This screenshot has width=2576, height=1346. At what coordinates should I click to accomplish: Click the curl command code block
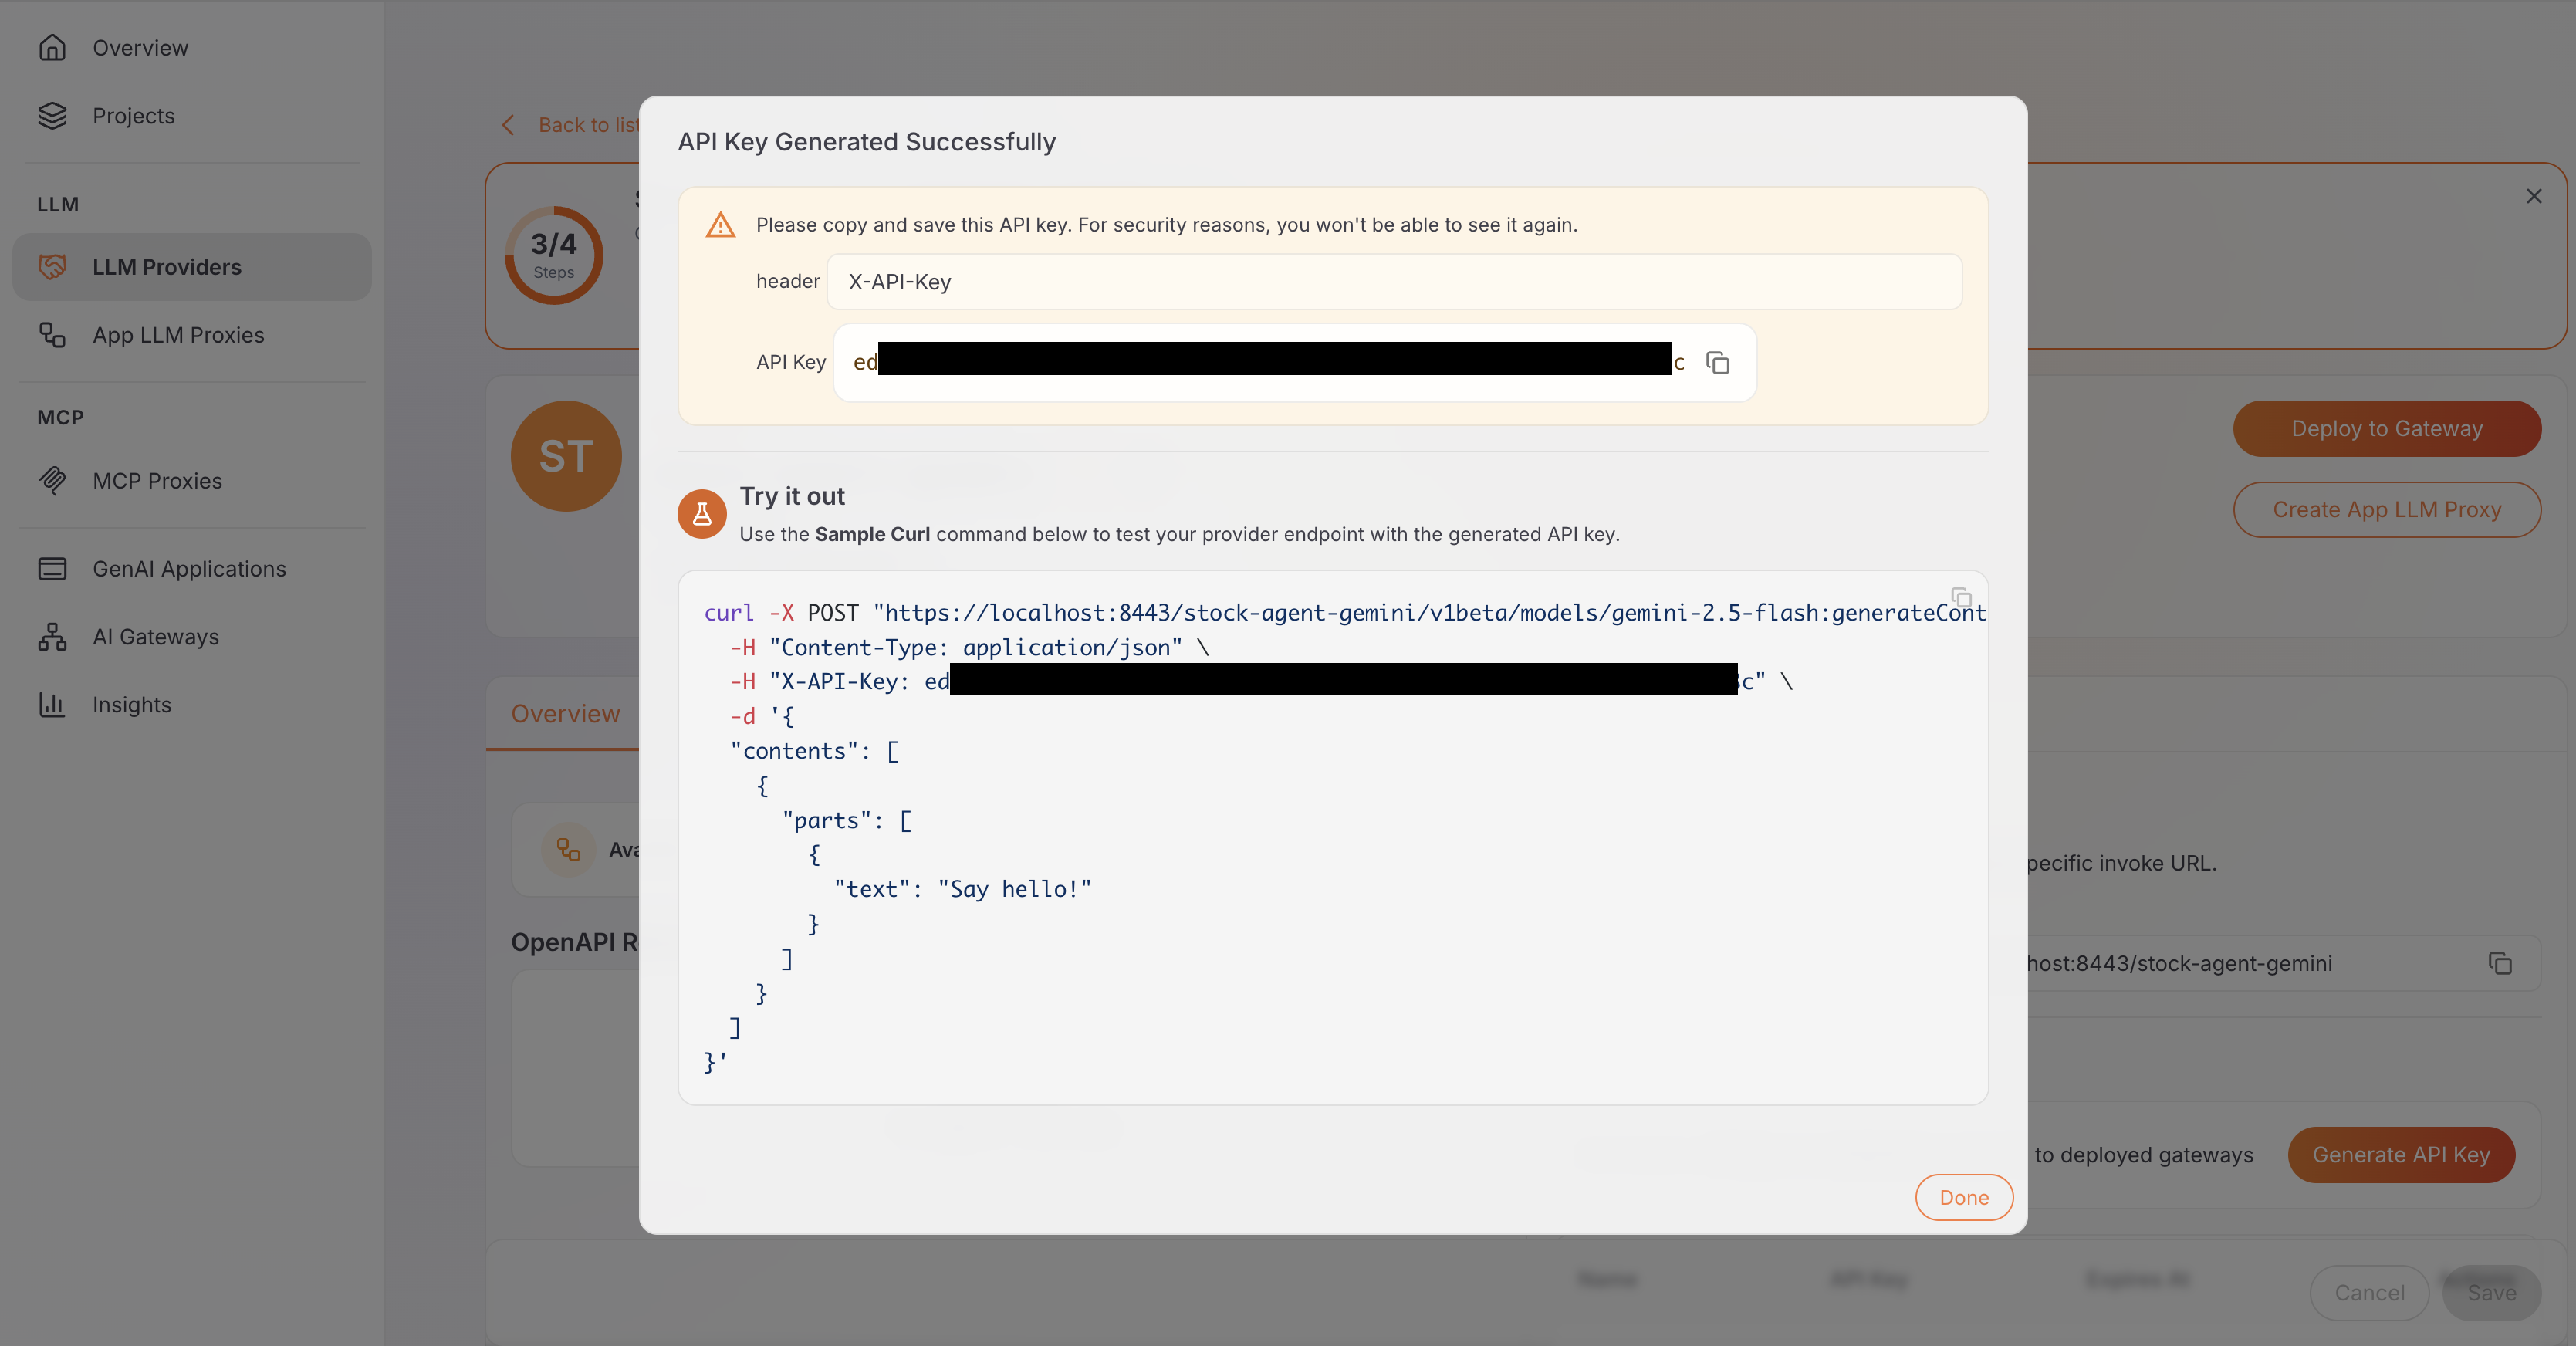[1332, 838]
